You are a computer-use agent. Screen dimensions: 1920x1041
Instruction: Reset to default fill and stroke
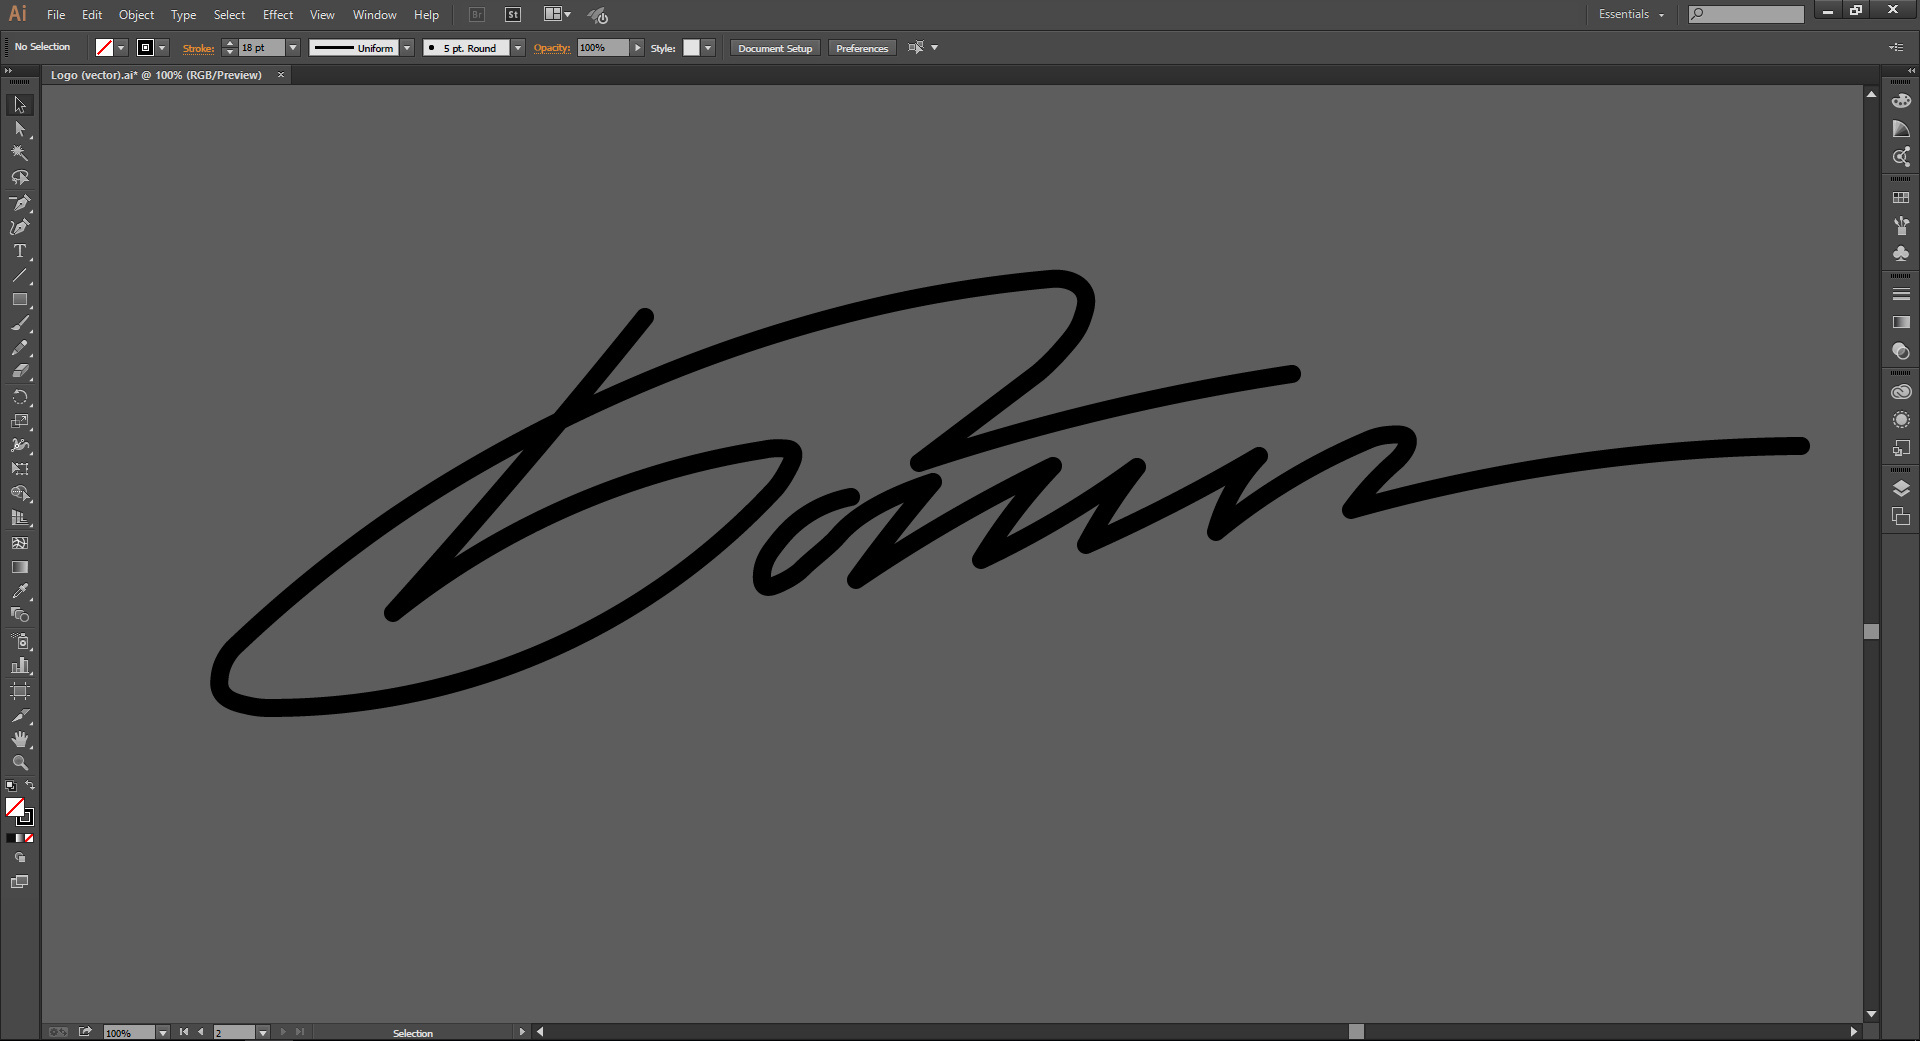click(11, 786)
